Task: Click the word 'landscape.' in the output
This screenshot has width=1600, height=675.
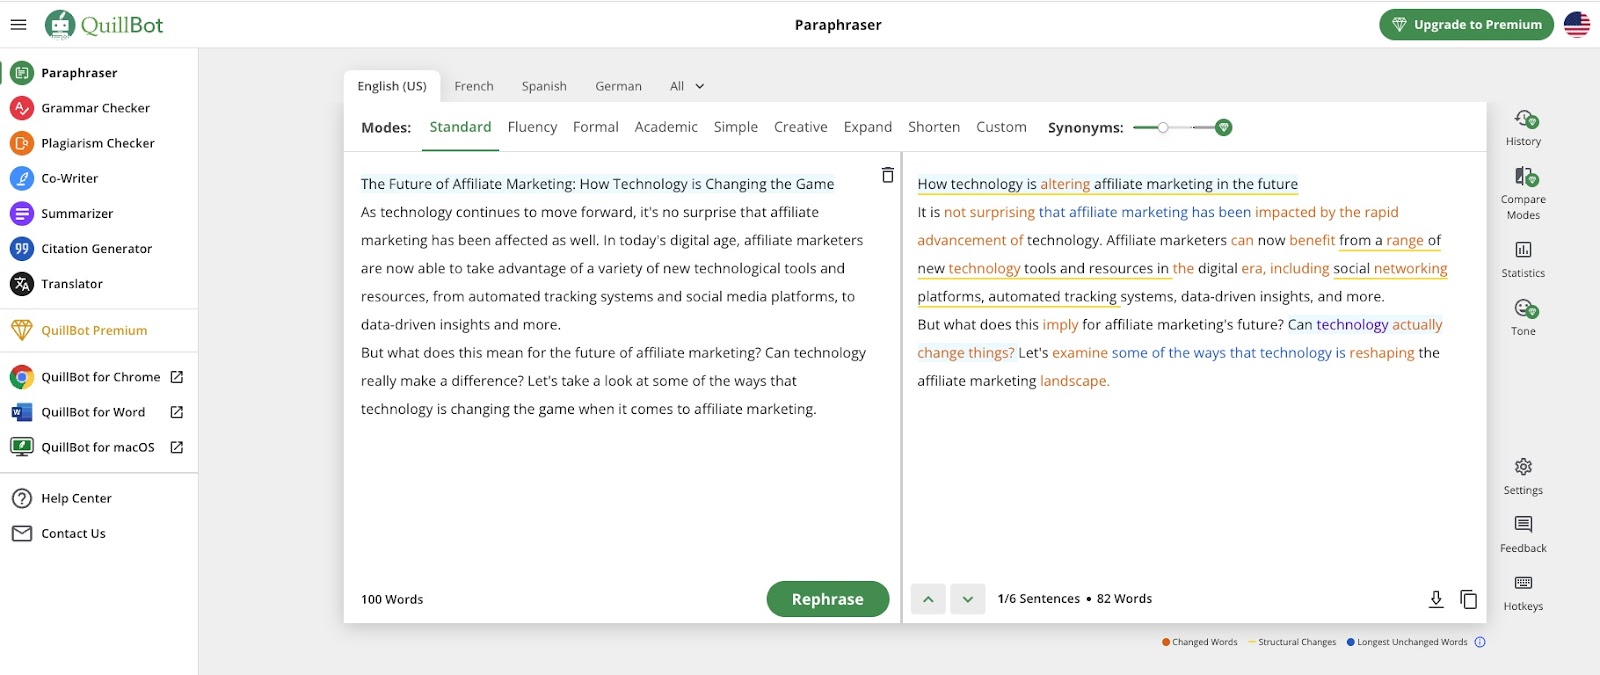Action: 1075,381
